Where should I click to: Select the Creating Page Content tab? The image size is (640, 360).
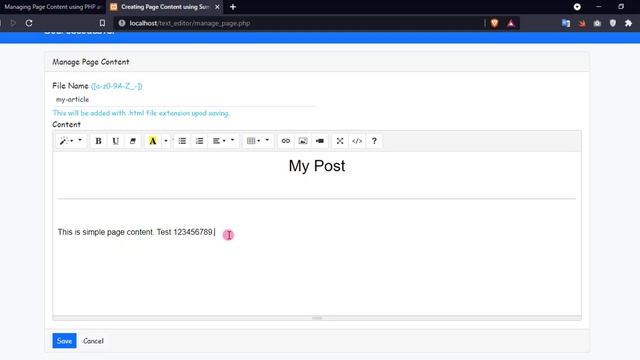(x=164, y=7)
